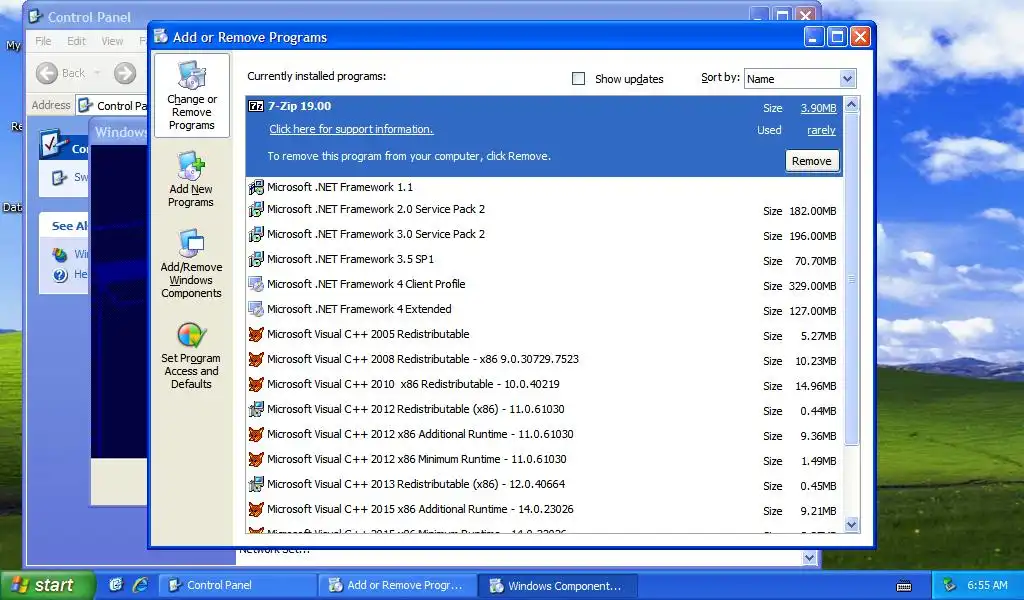Image resolution: width=1024 pixels, height=600 pixels.
Task: Click icon of Visual C++ 2012 x86 Minimum Runtime
Action: (256, 460)
